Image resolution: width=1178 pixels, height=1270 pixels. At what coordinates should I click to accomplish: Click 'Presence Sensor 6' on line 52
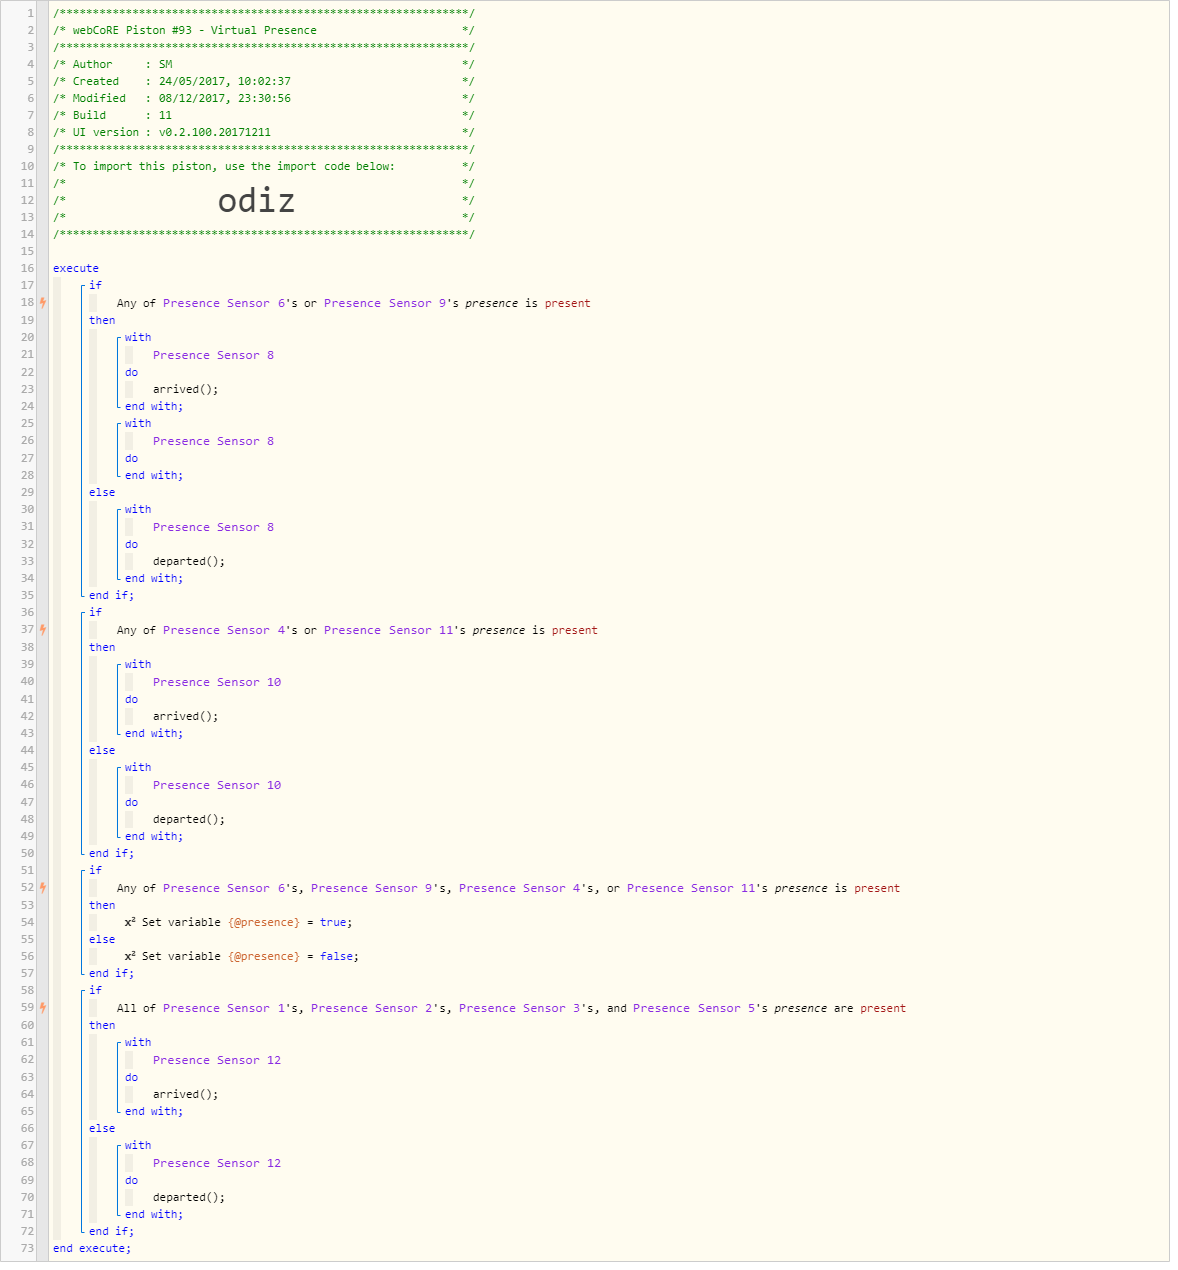click(x=224, y=888)
